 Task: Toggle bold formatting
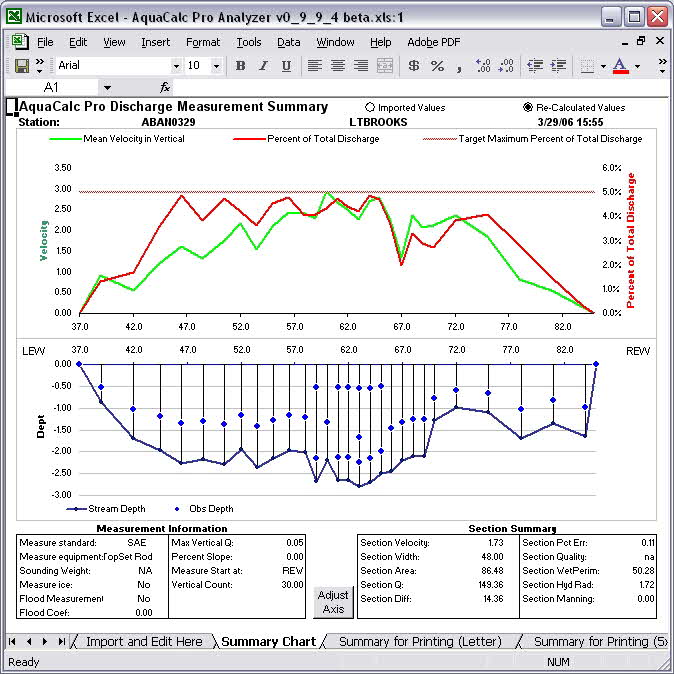click(240, 66)
